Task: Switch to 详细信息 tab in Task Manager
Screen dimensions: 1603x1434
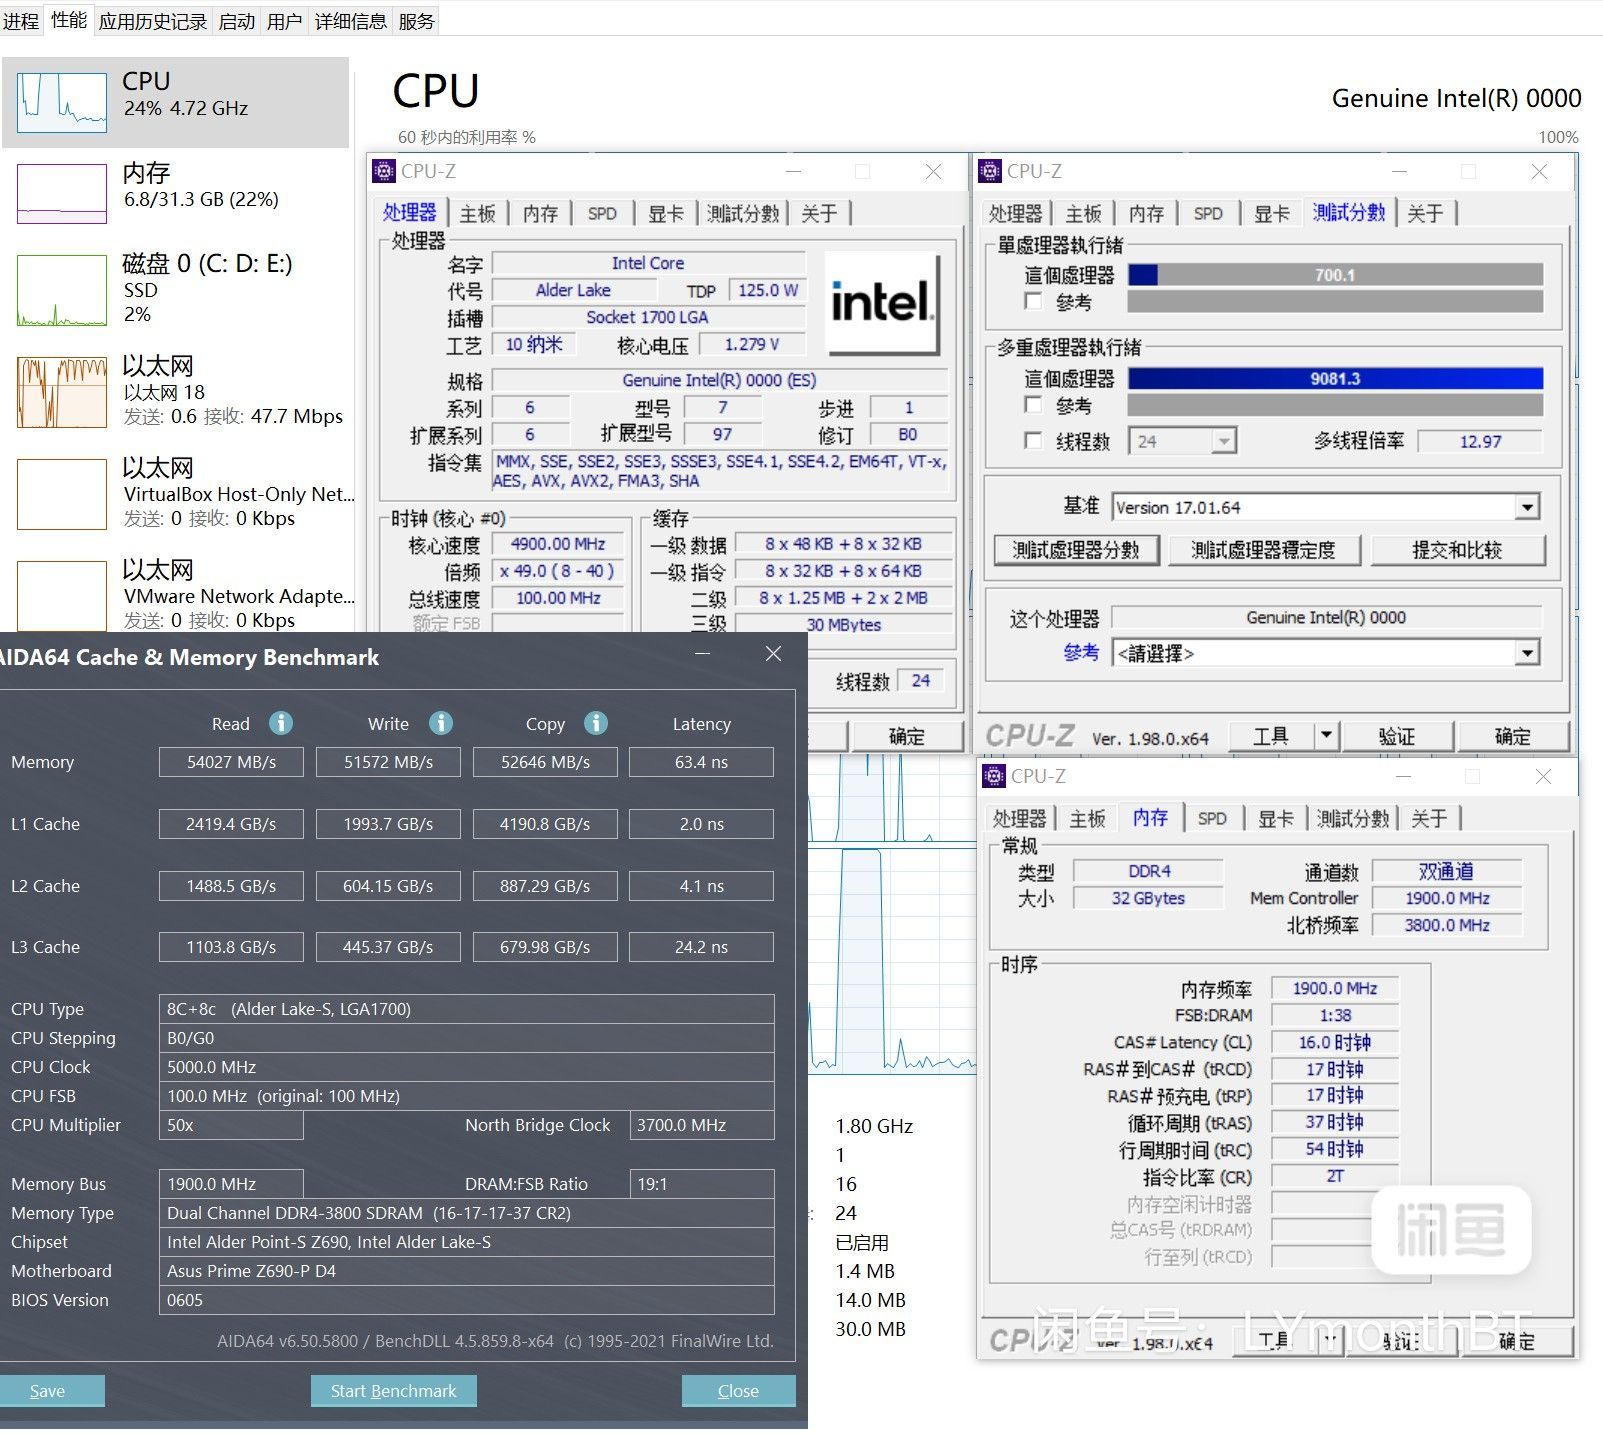Action: pos(351,21)
